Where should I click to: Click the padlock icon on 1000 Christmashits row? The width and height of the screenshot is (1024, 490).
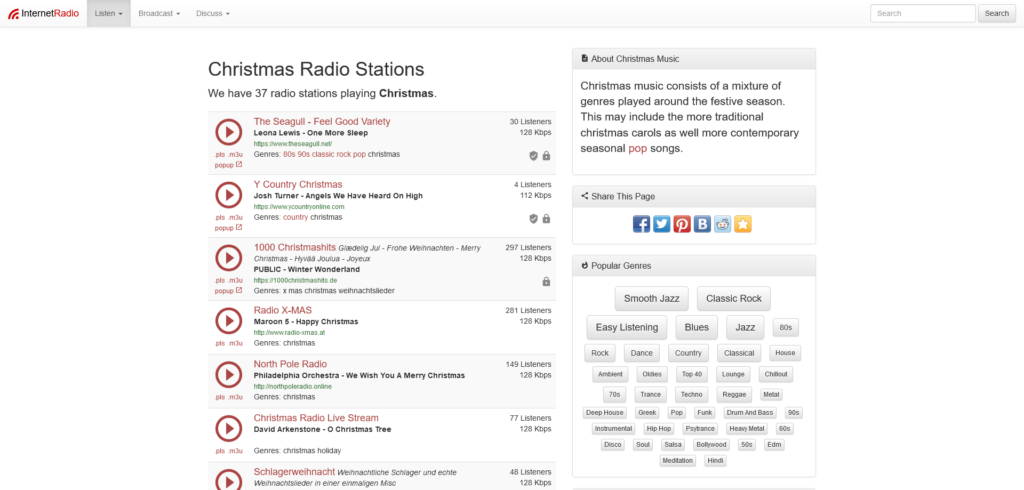[546, 282]
